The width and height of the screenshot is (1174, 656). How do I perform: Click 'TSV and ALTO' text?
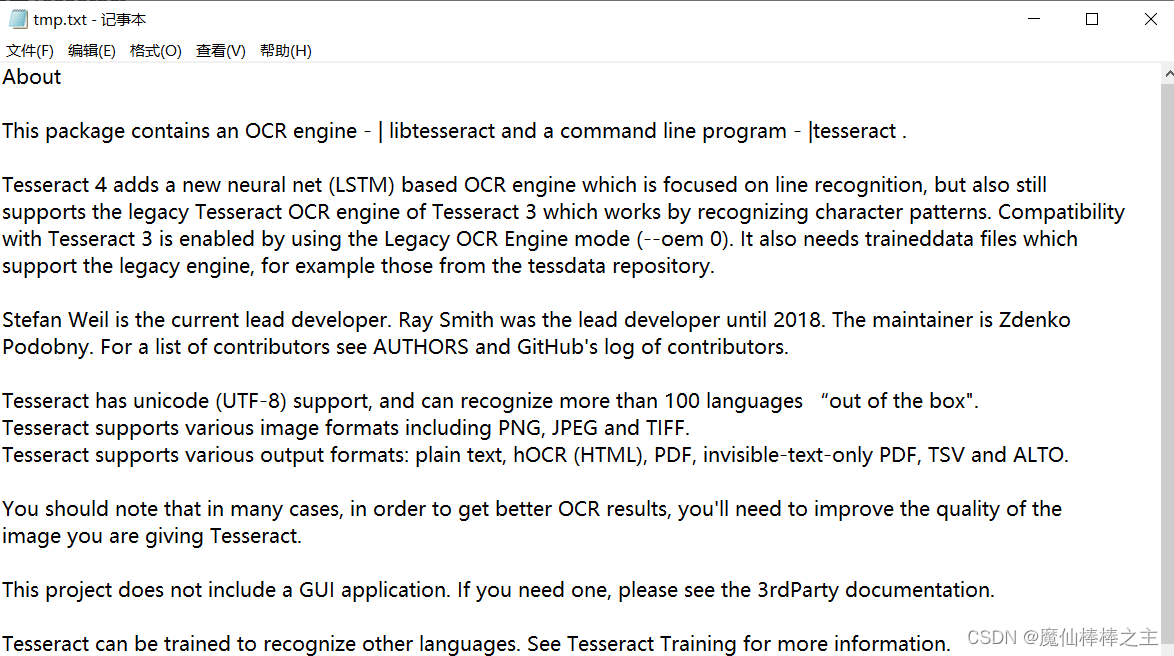(x=996, y=455)
